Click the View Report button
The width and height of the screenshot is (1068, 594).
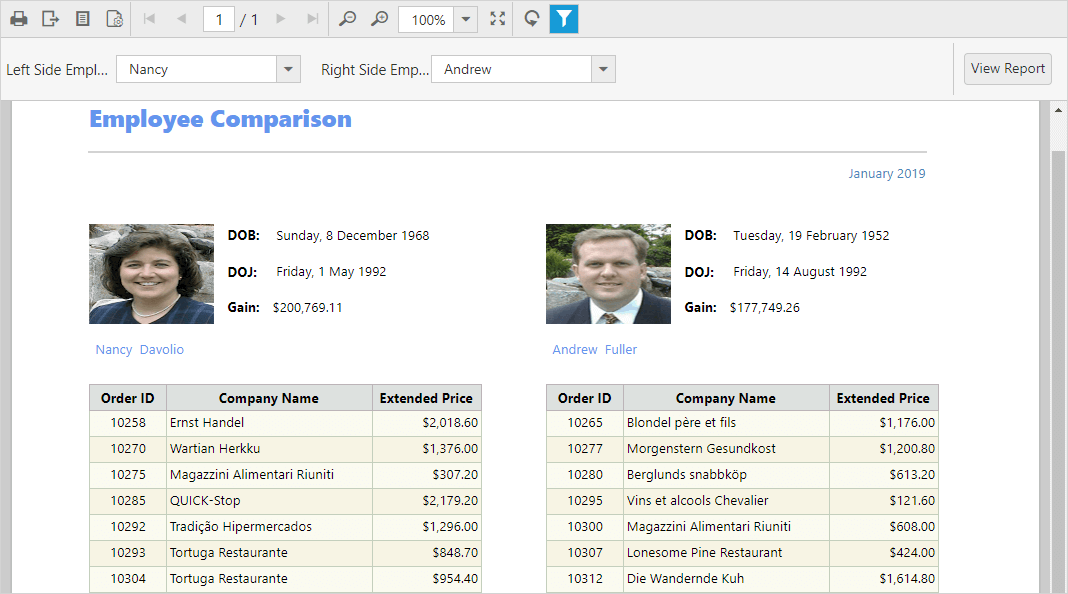pyautogui.click(x=1007, y=69)
